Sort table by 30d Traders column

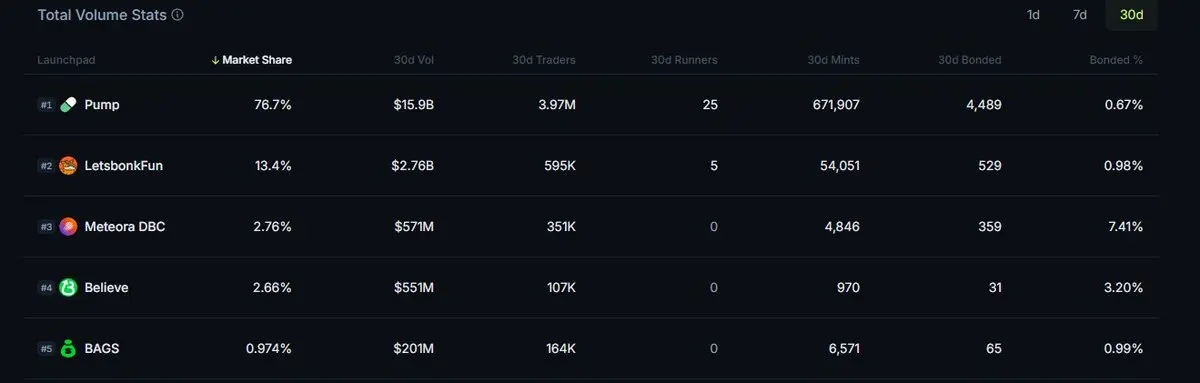pos(543,61)
